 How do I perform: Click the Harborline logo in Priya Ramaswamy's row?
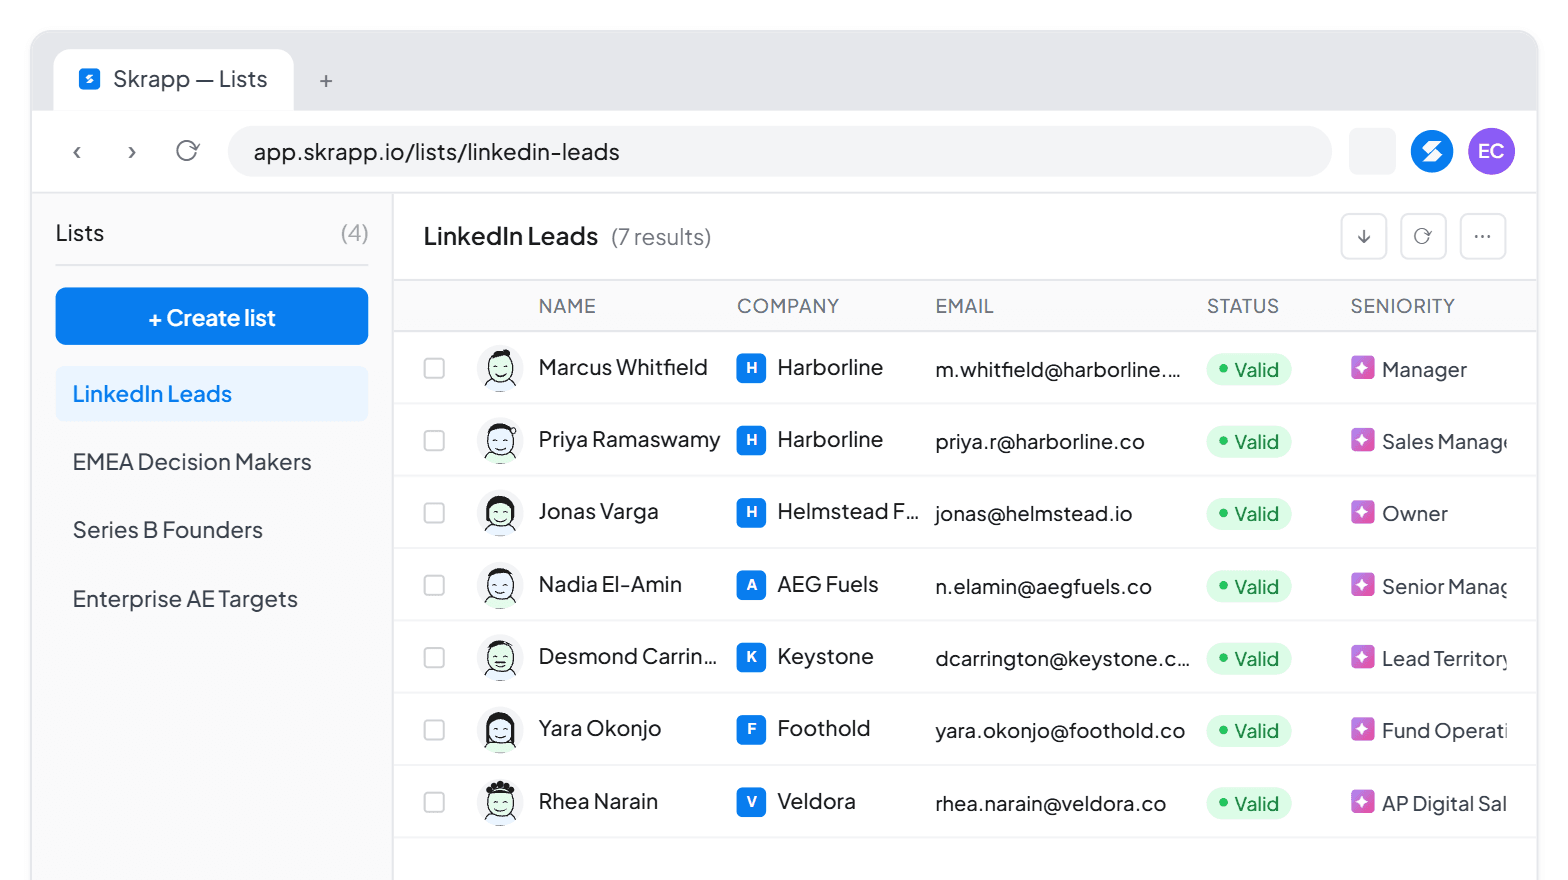[x=751, y=440]
